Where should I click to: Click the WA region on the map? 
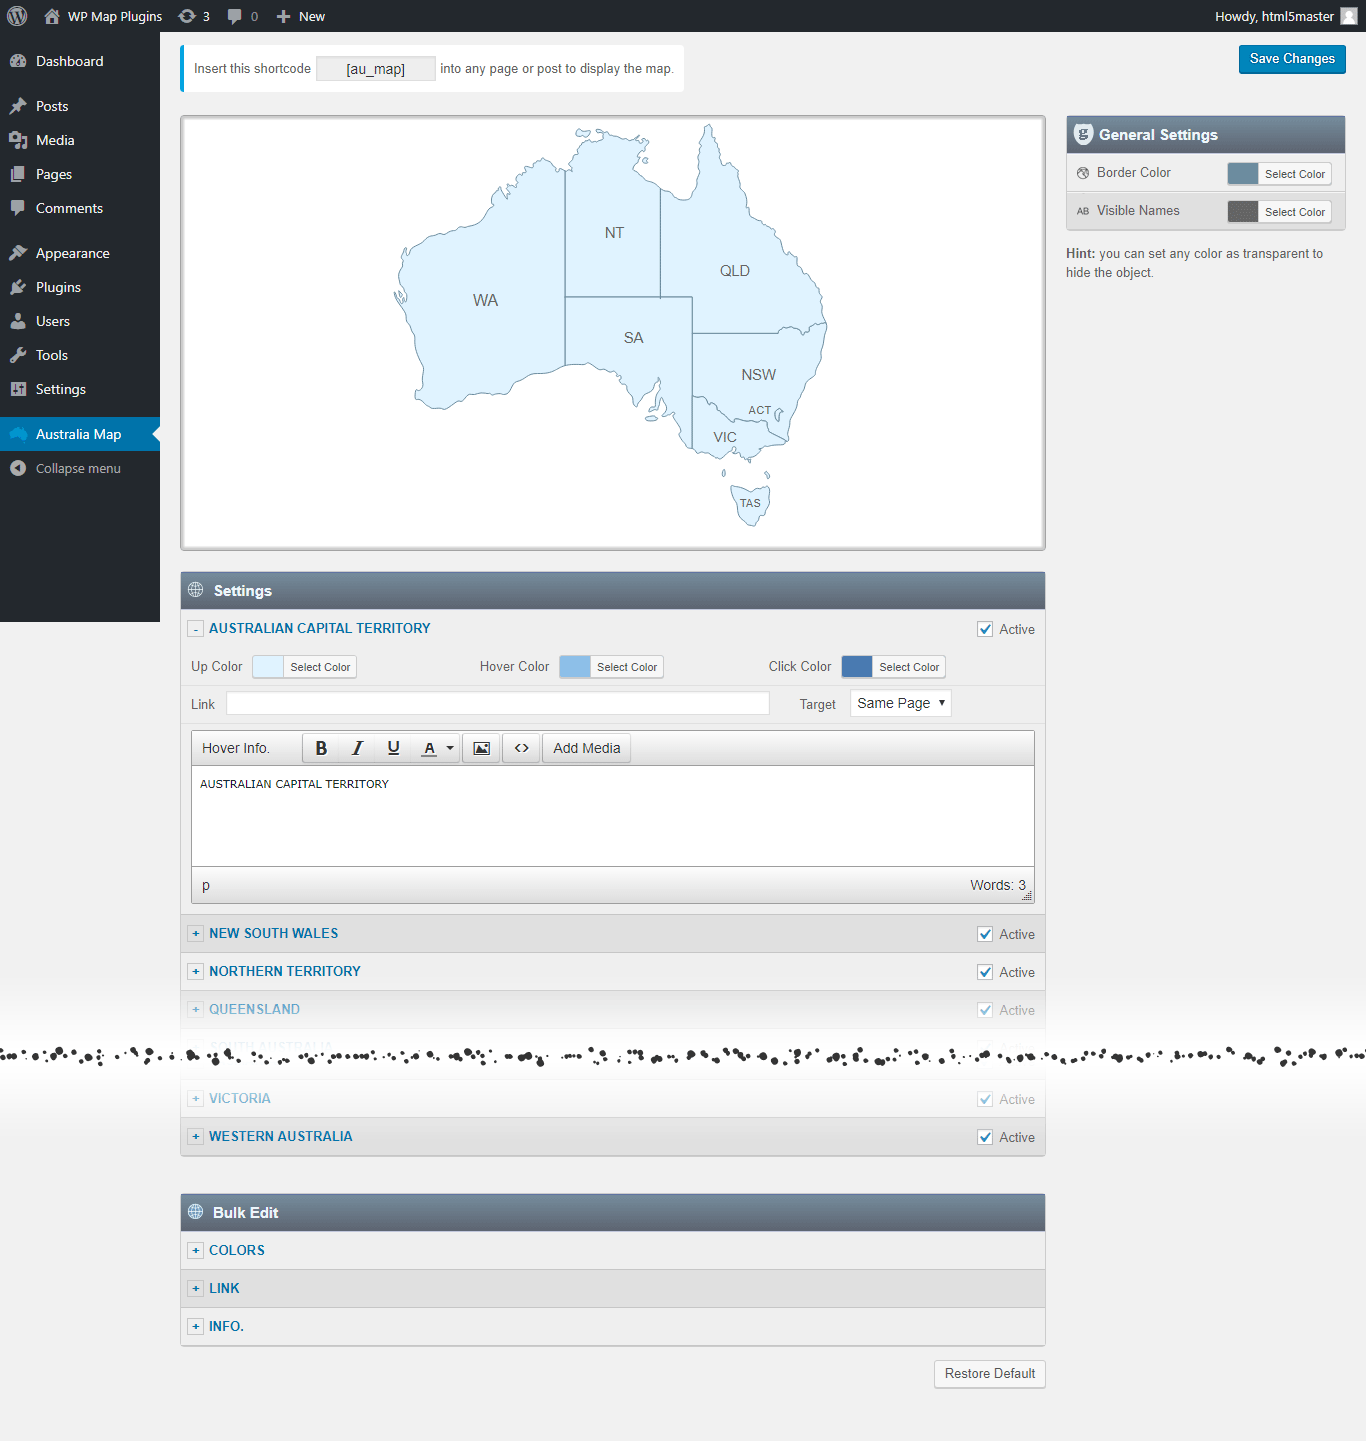485,300
